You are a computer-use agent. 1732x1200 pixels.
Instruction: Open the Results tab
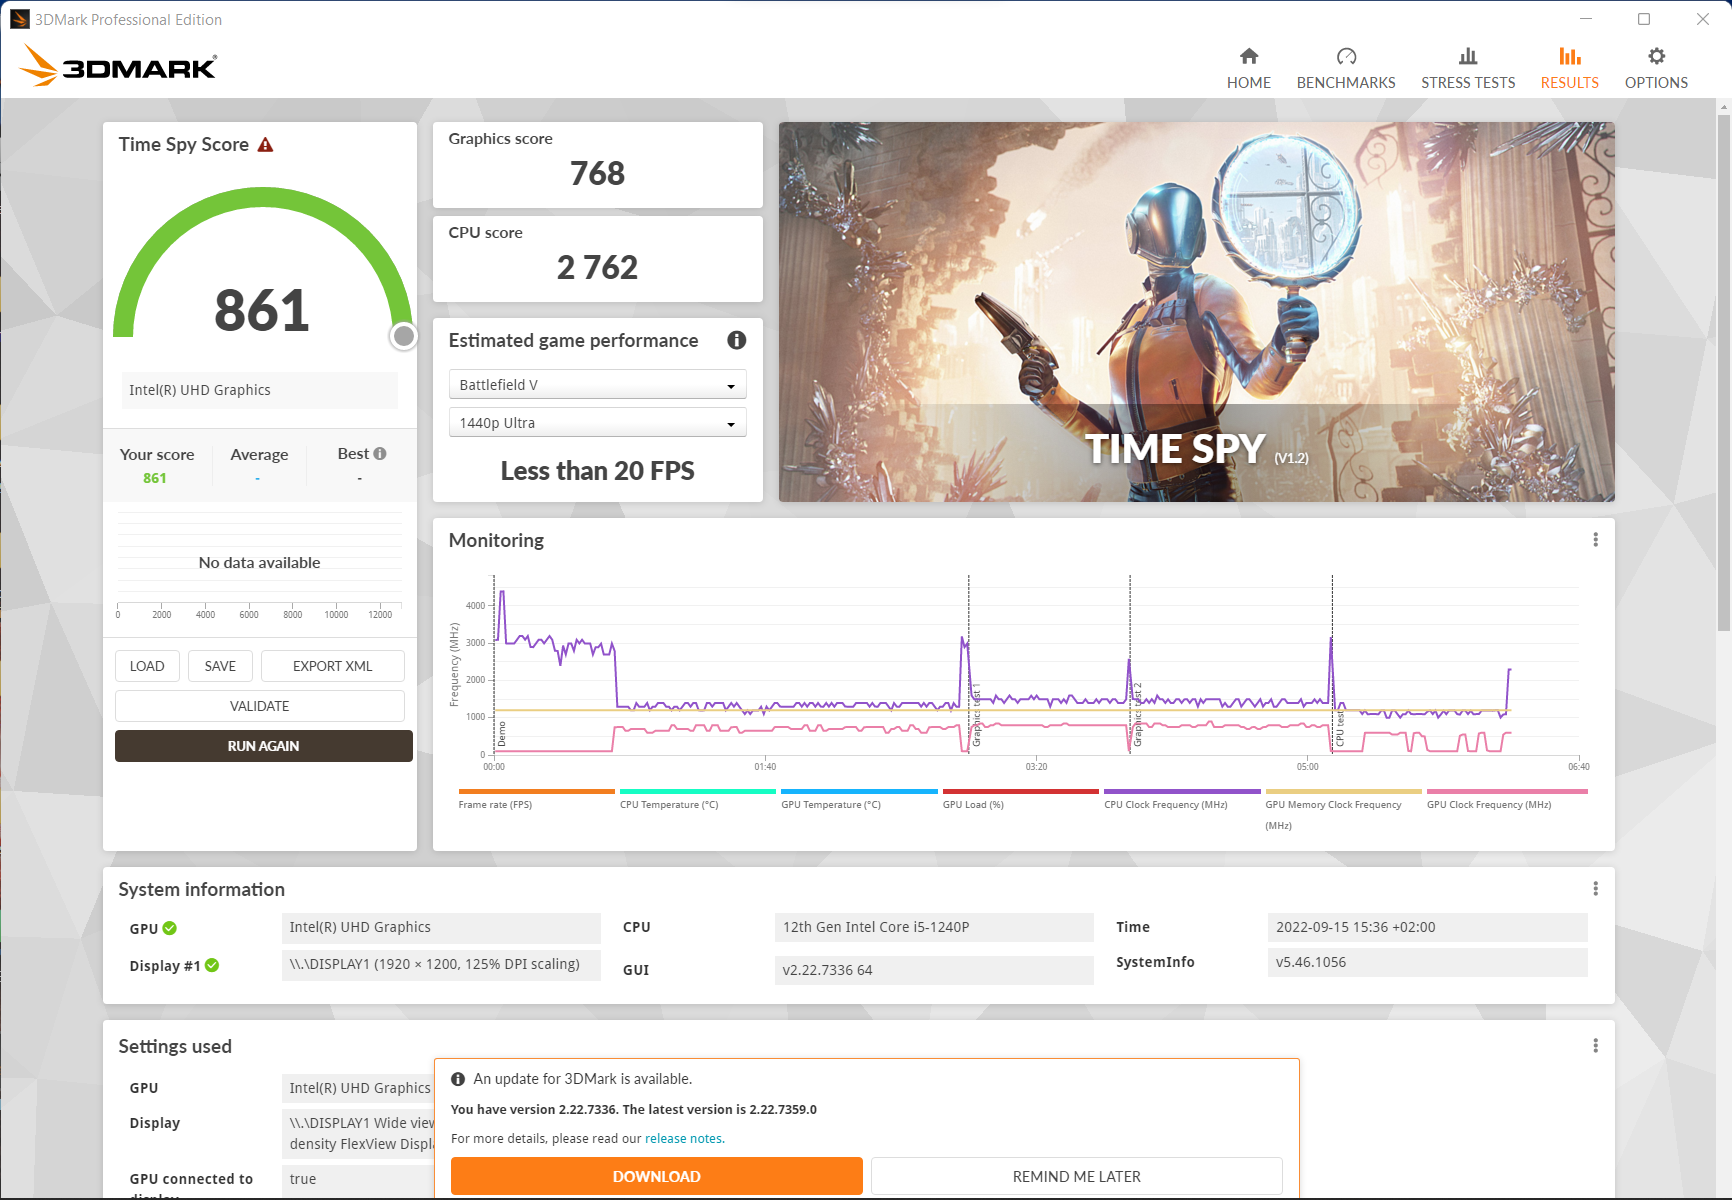click(1569, 68)
